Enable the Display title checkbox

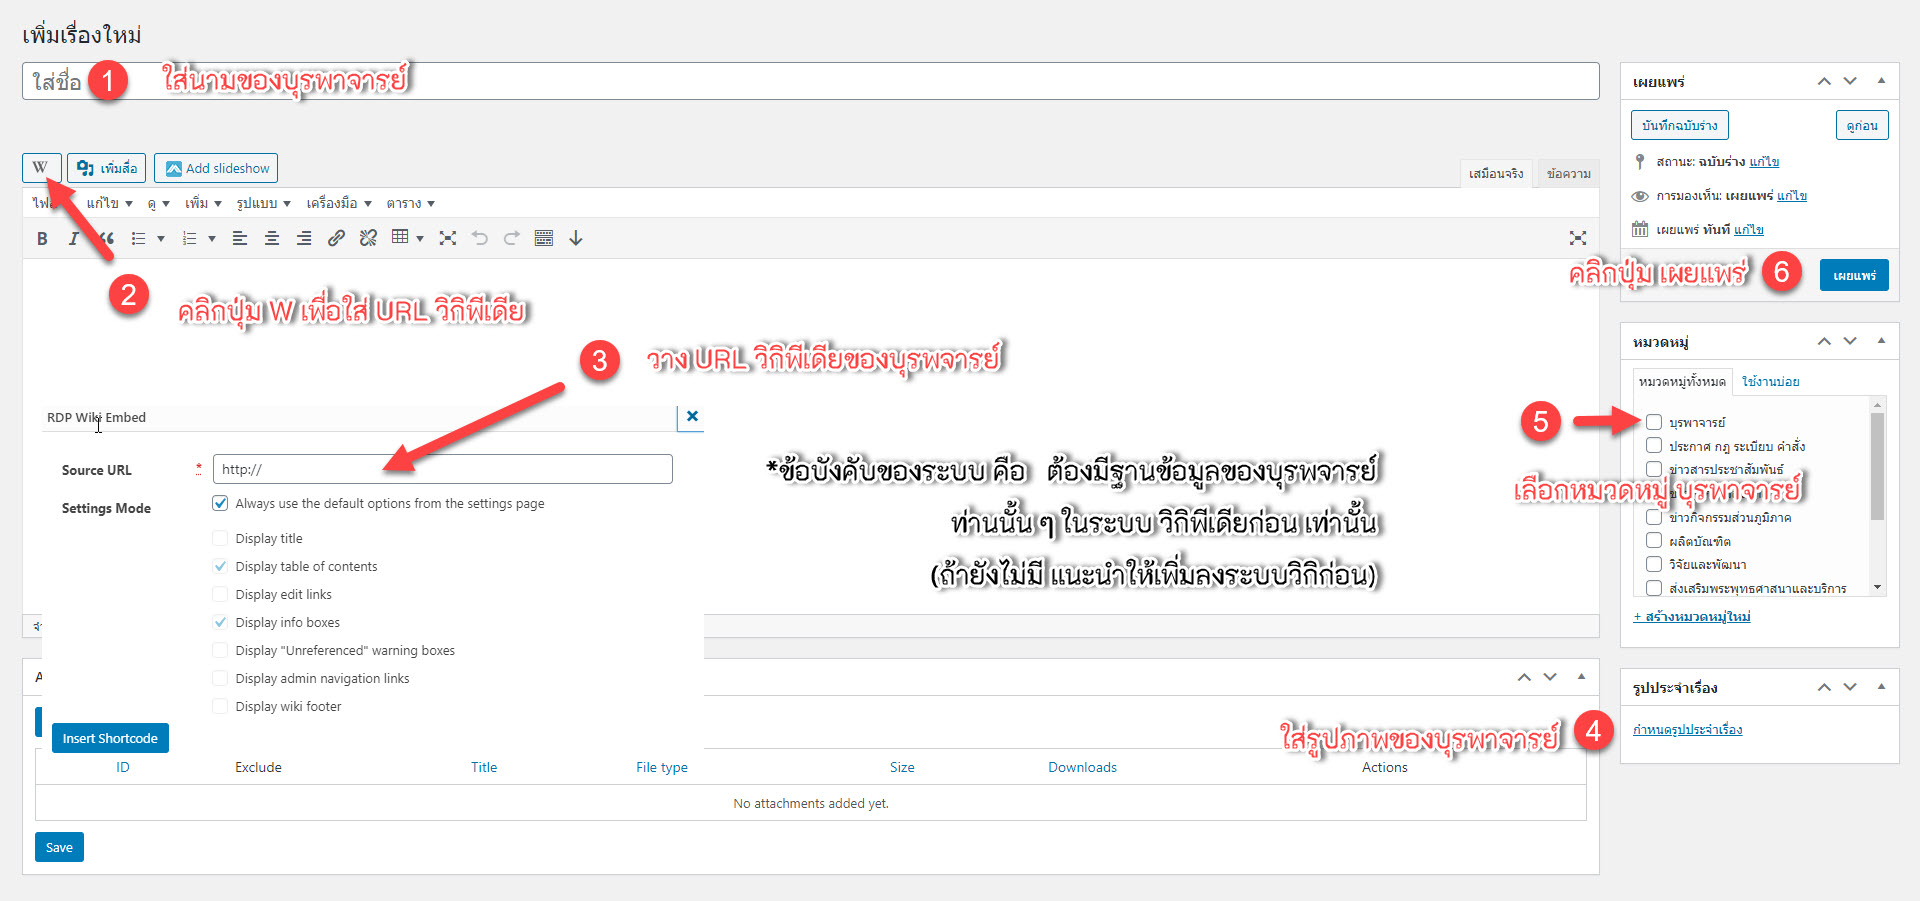coord(220,538)
